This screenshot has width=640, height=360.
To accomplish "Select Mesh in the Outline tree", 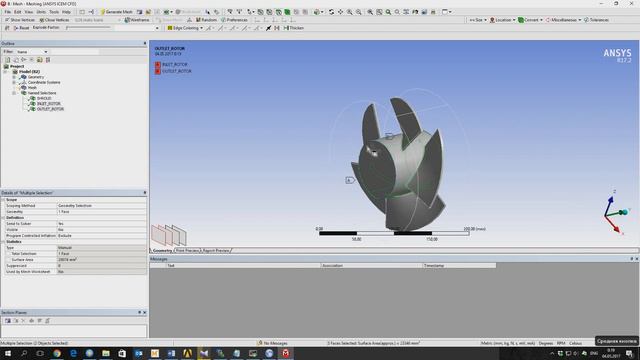I will coord(32,87).
